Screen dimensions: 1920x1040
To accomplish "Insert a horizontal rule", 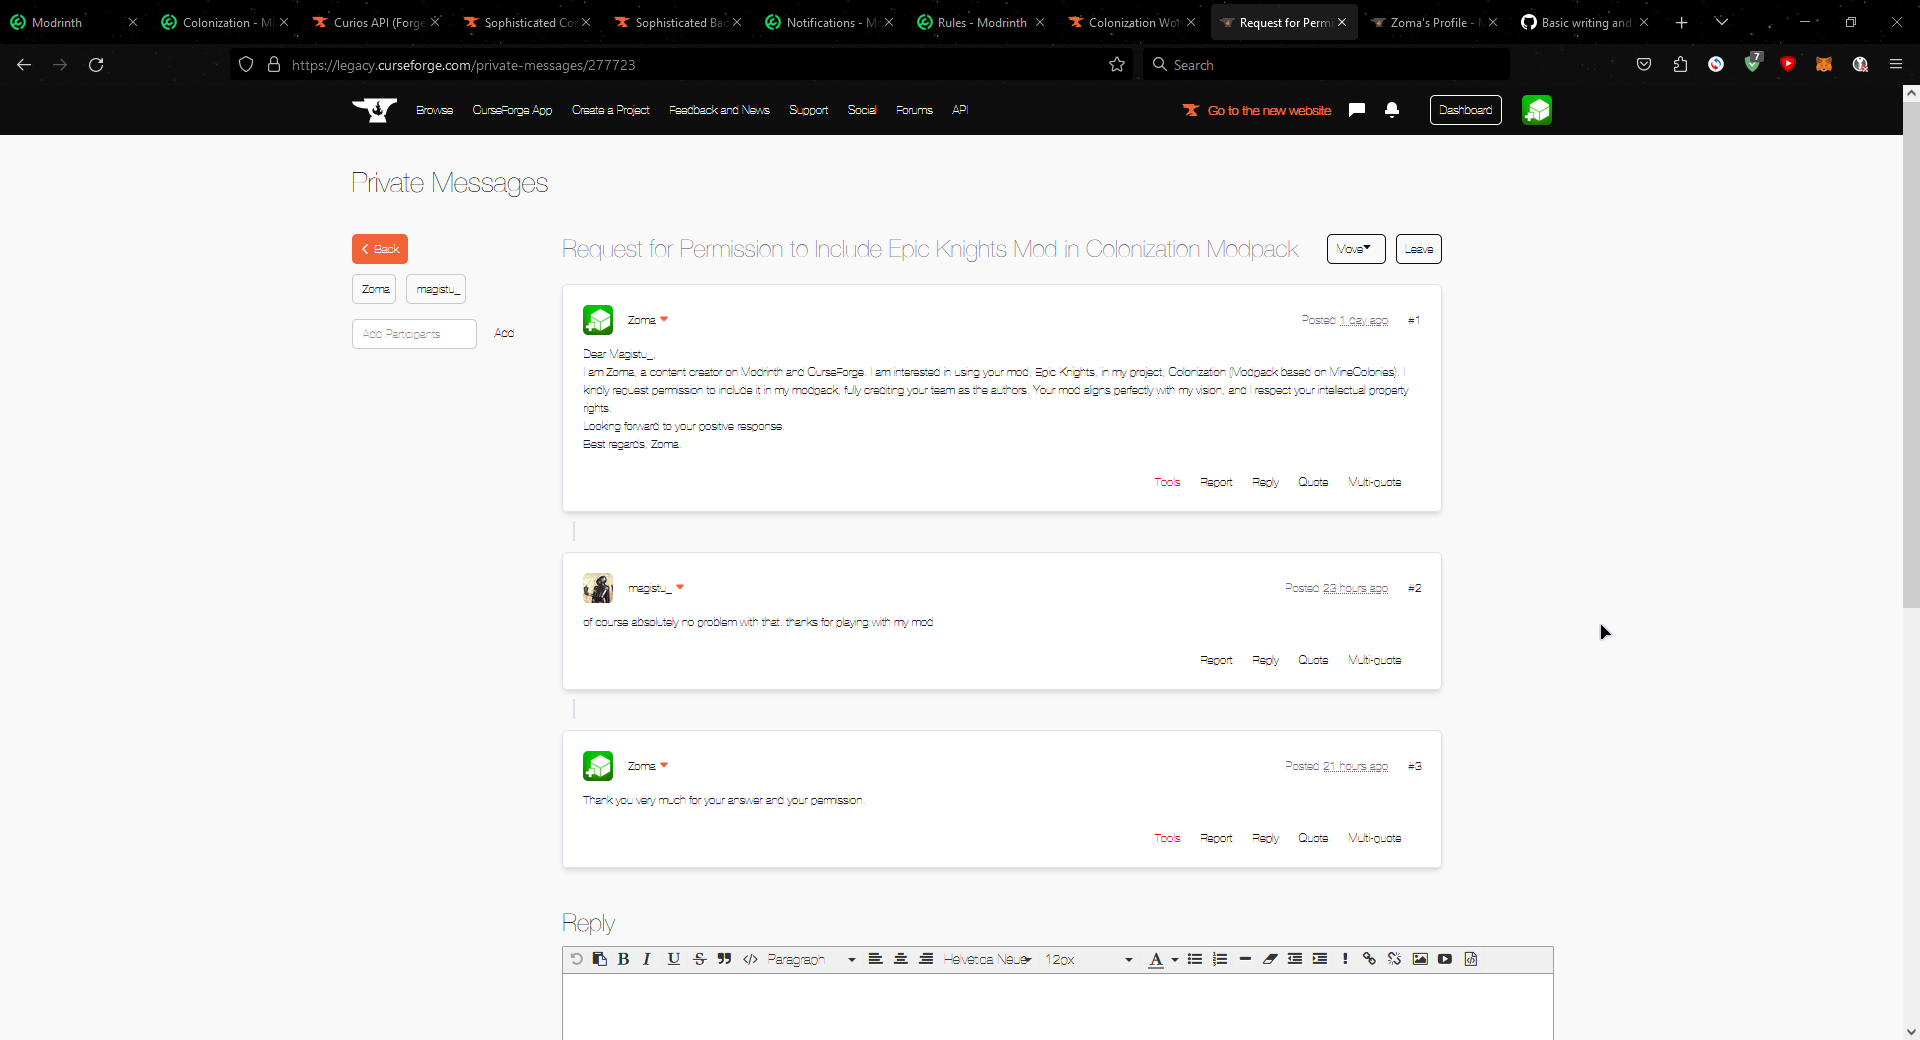I will (x=1245, y=959).
